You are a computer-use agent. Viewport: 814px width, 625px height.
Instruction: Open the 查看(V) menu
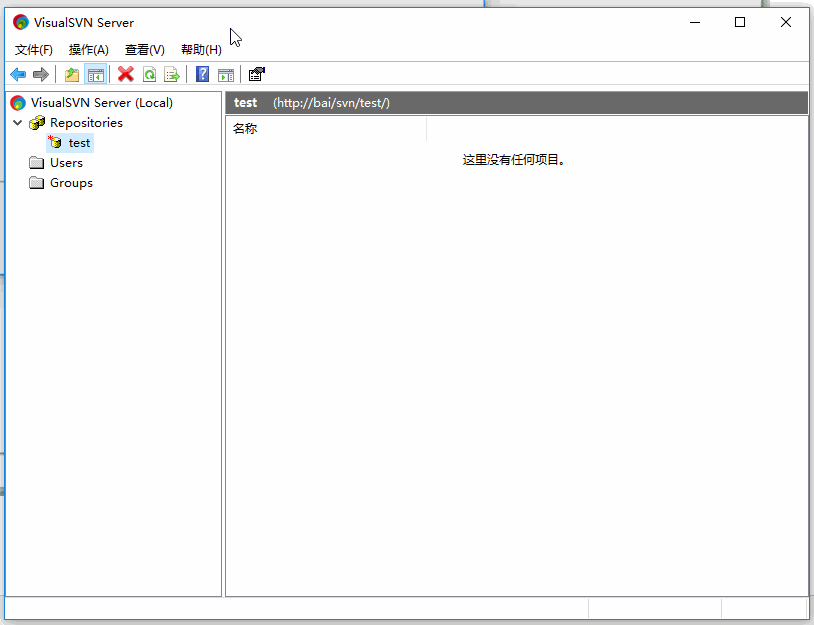(x=145, y=50)
